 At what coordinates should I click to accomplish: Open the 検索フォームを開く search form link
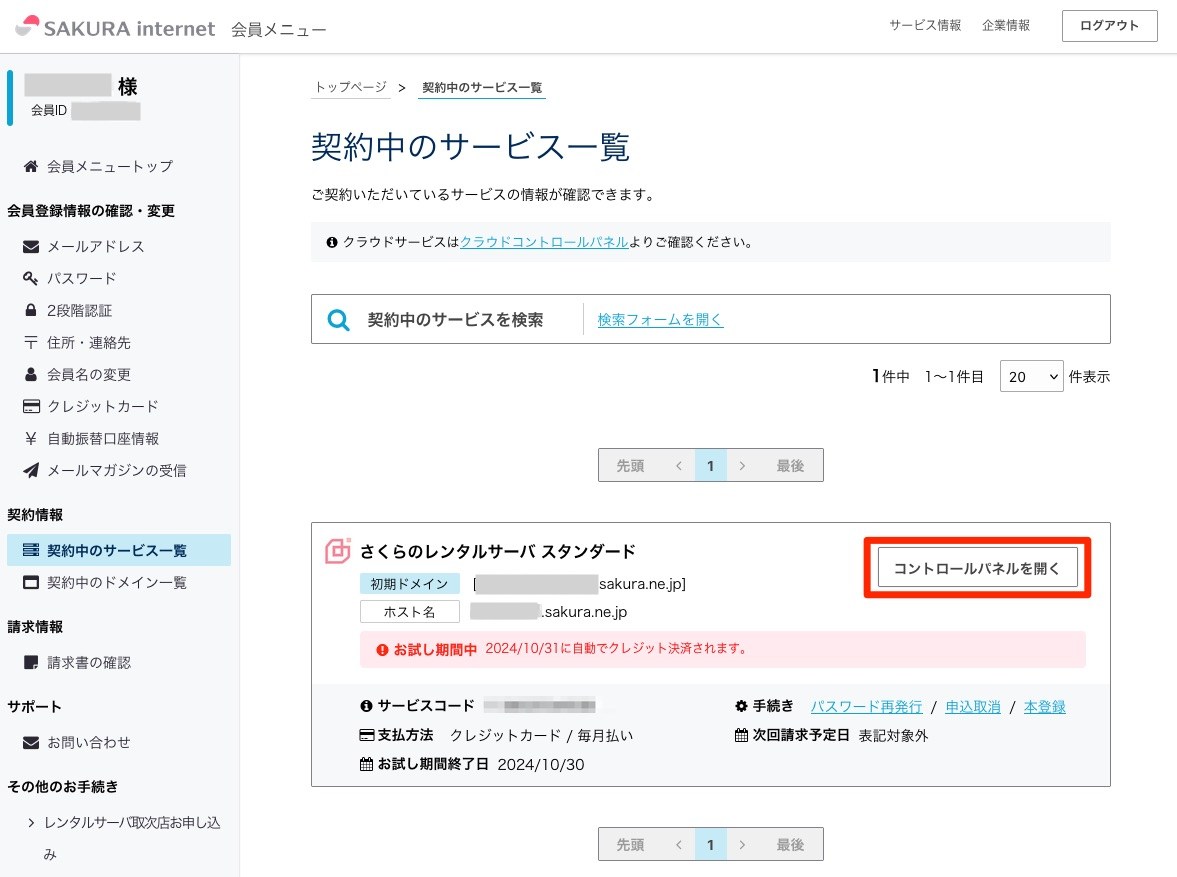click(660, 320)
